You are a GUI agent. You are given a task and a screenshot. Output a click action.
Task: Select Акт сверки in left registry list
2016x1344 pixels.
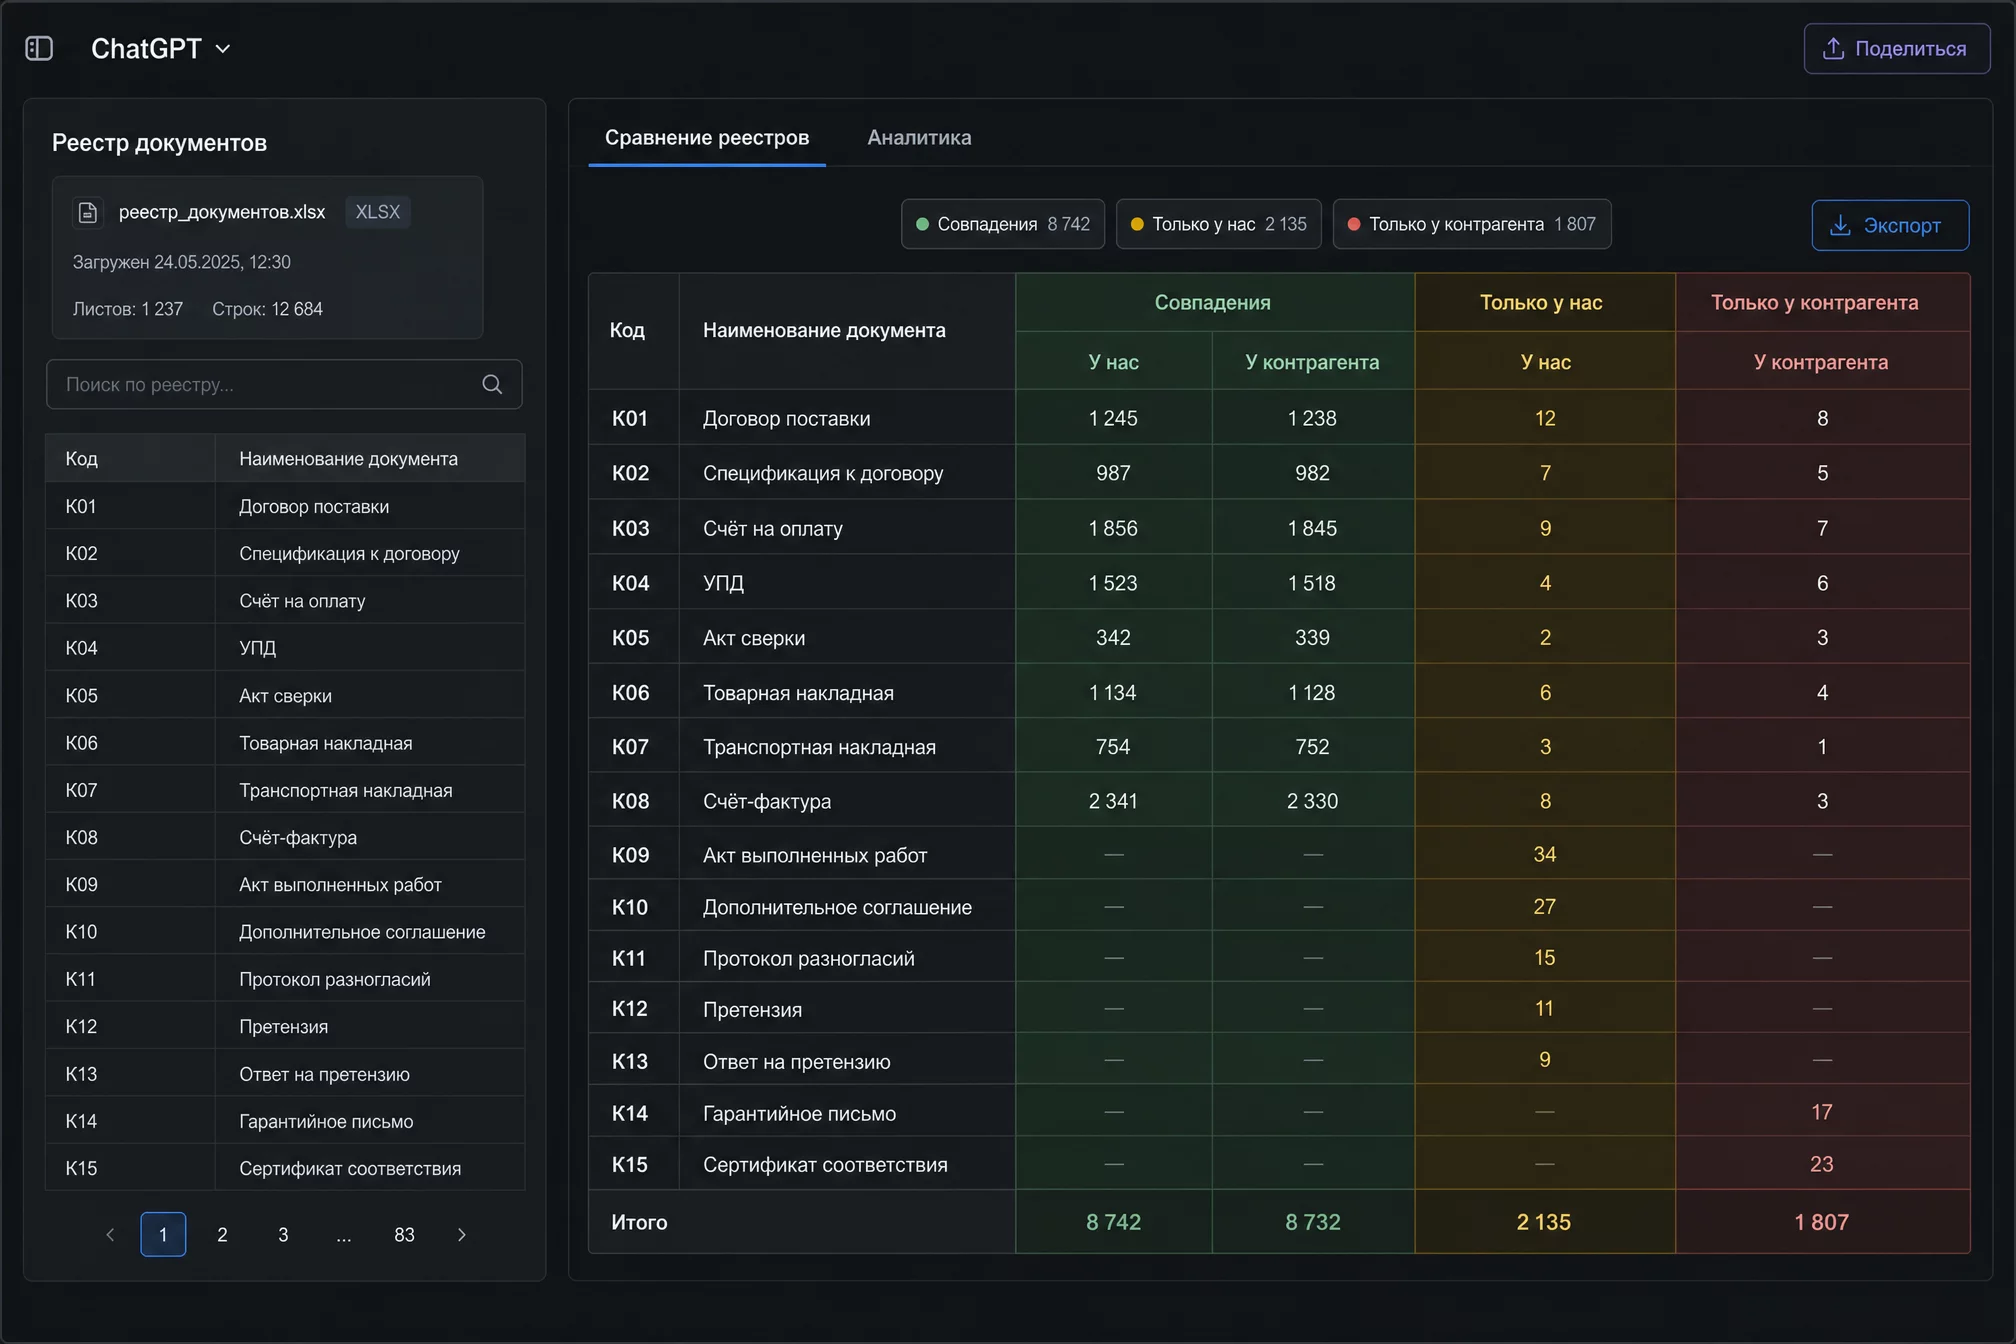click(285, 695)
